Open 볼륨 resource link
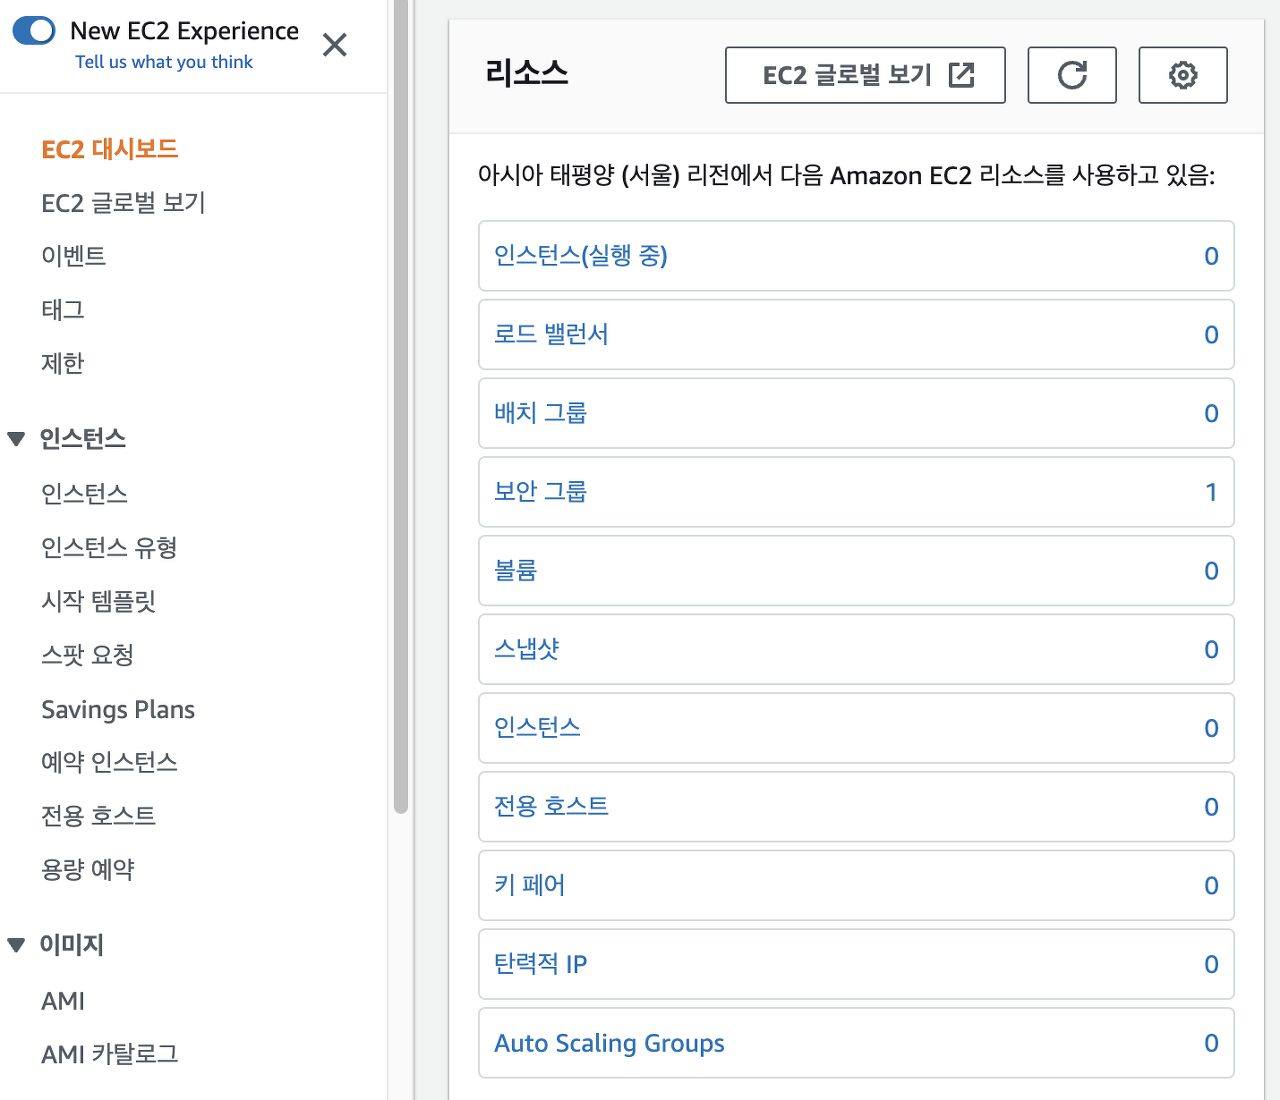Screen dimensions: 1280x1100 click(x=515, y=570)
